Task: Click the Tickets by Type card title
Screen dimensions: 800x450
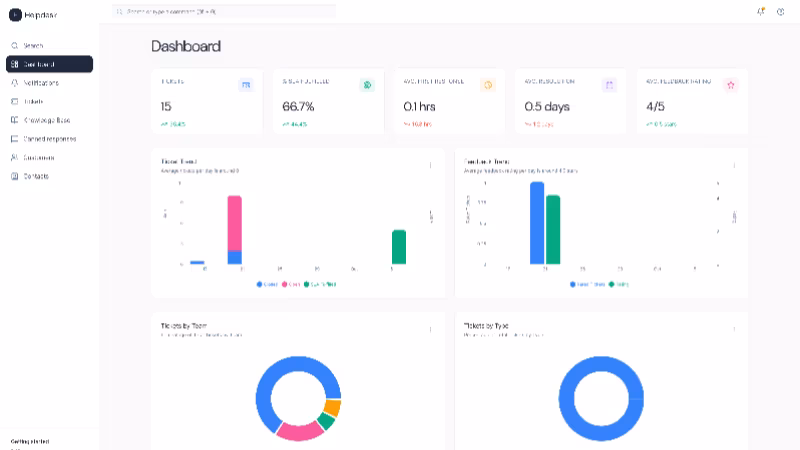Action: pos(486,326)
